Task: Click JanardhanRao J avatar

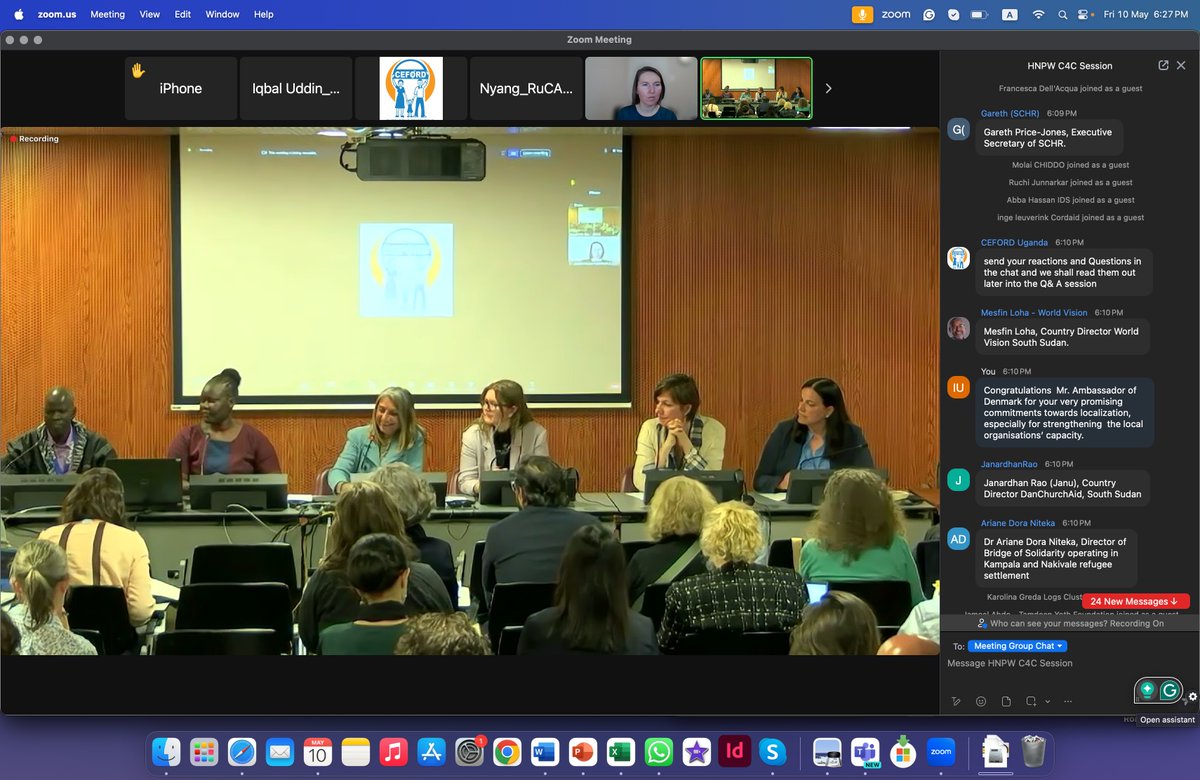Action: 958,480
